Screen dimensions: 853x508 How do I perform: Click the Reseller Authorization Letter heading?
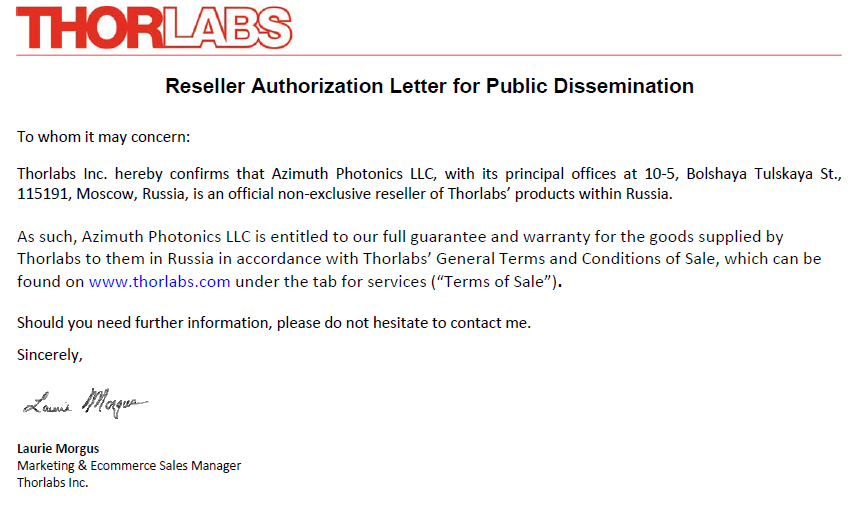(429, 86)
